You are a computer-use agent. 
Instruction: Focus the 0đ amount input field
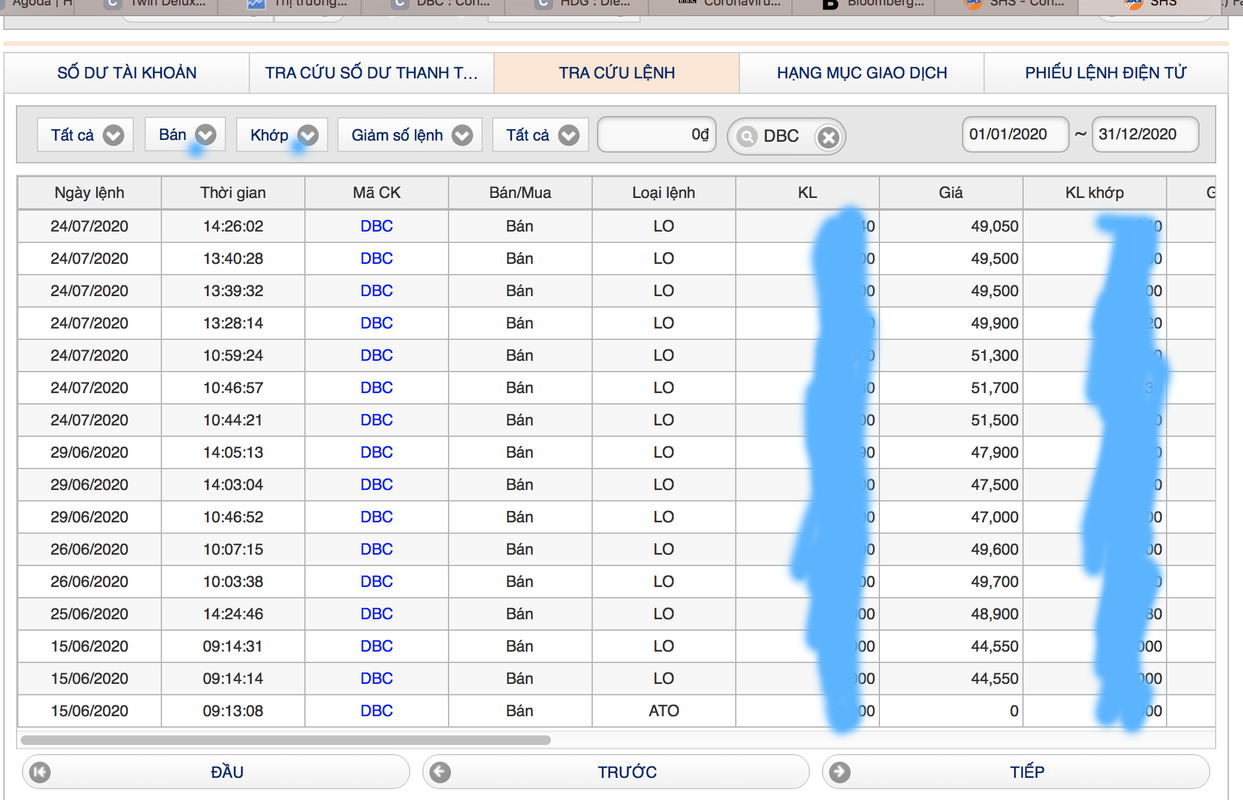click(x=657, y=135)
